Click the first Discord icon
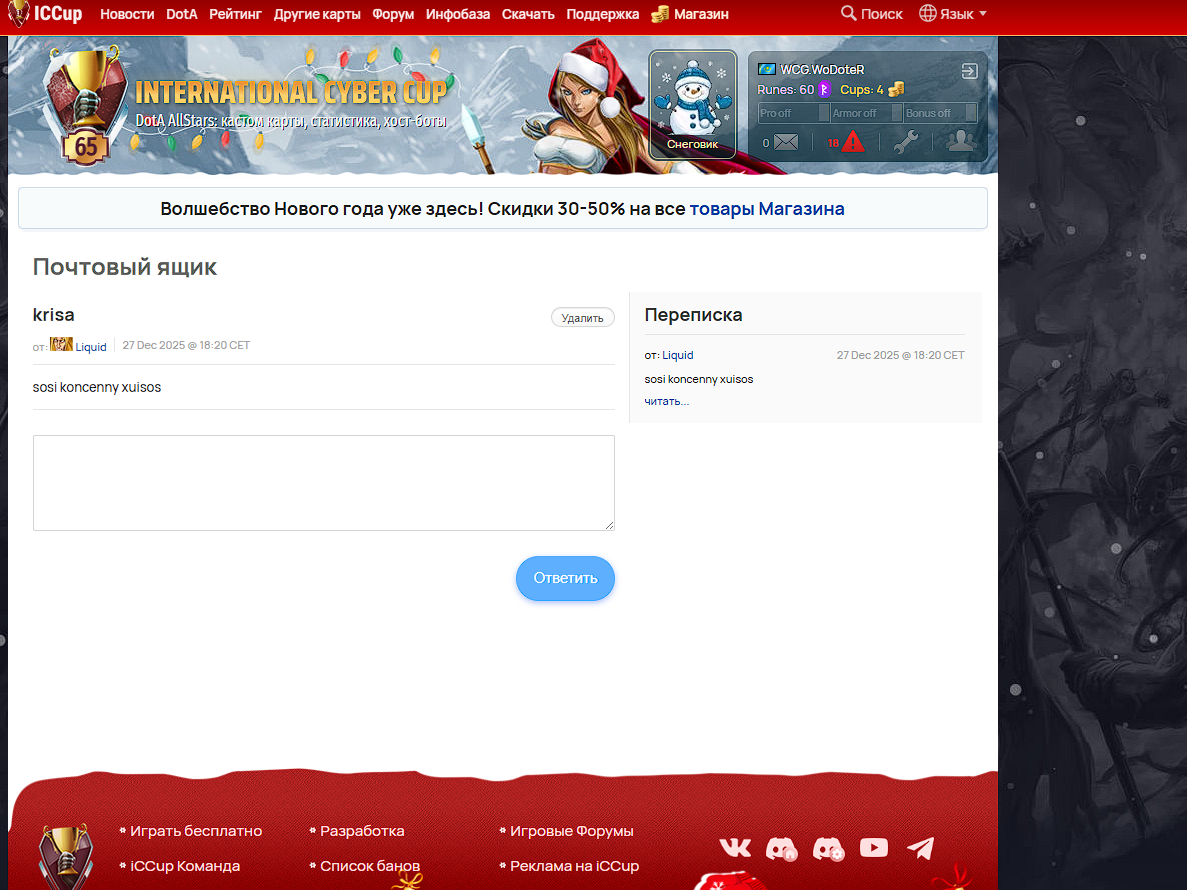 coord(782,848)
